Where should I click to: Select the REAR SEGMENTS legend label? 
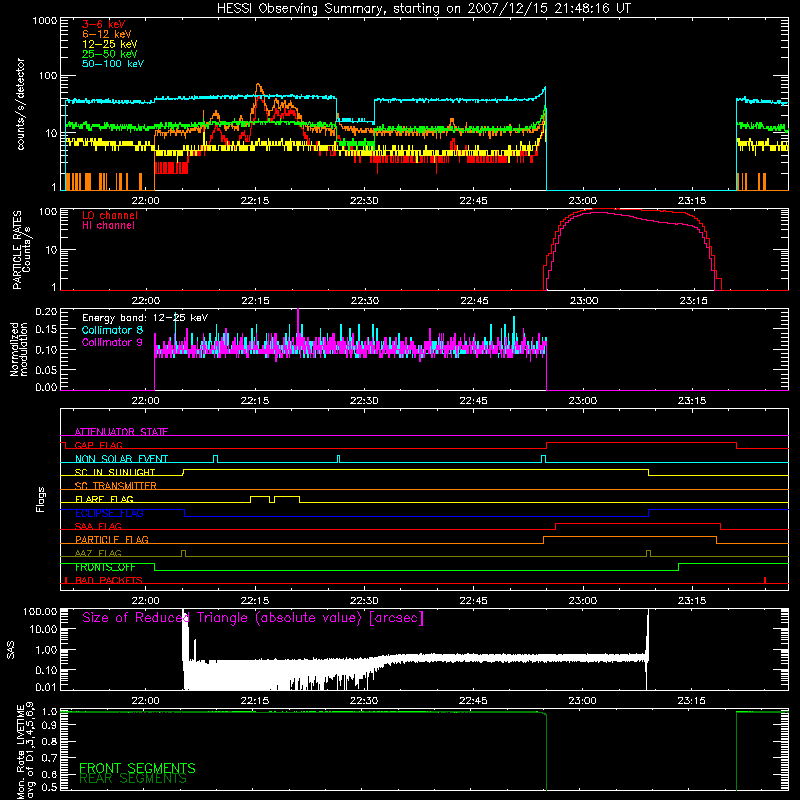(x=133, y=779)
